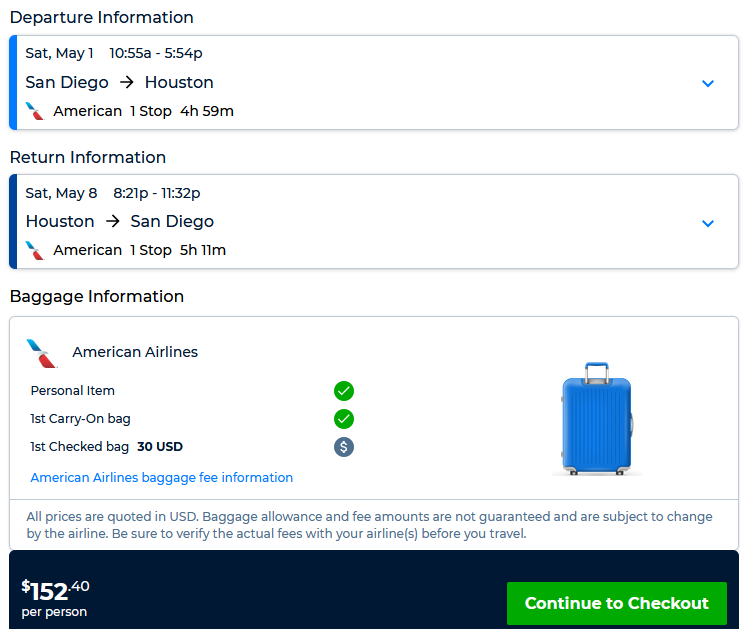Click the American Airlines name in baggage section
This screenshot has height=629, width=744.
point(135,352)
